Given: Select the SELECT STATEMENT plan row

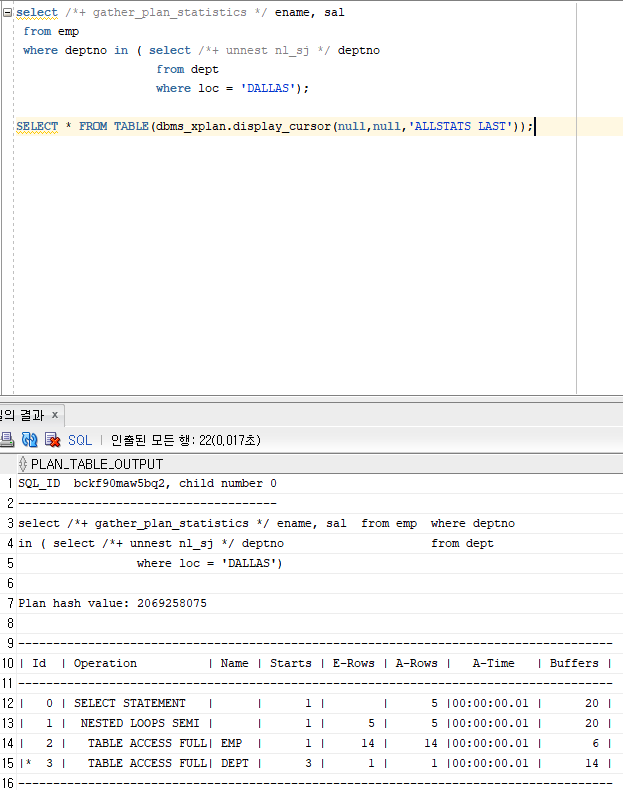Looking at the screenshot, I should point(320,703).
